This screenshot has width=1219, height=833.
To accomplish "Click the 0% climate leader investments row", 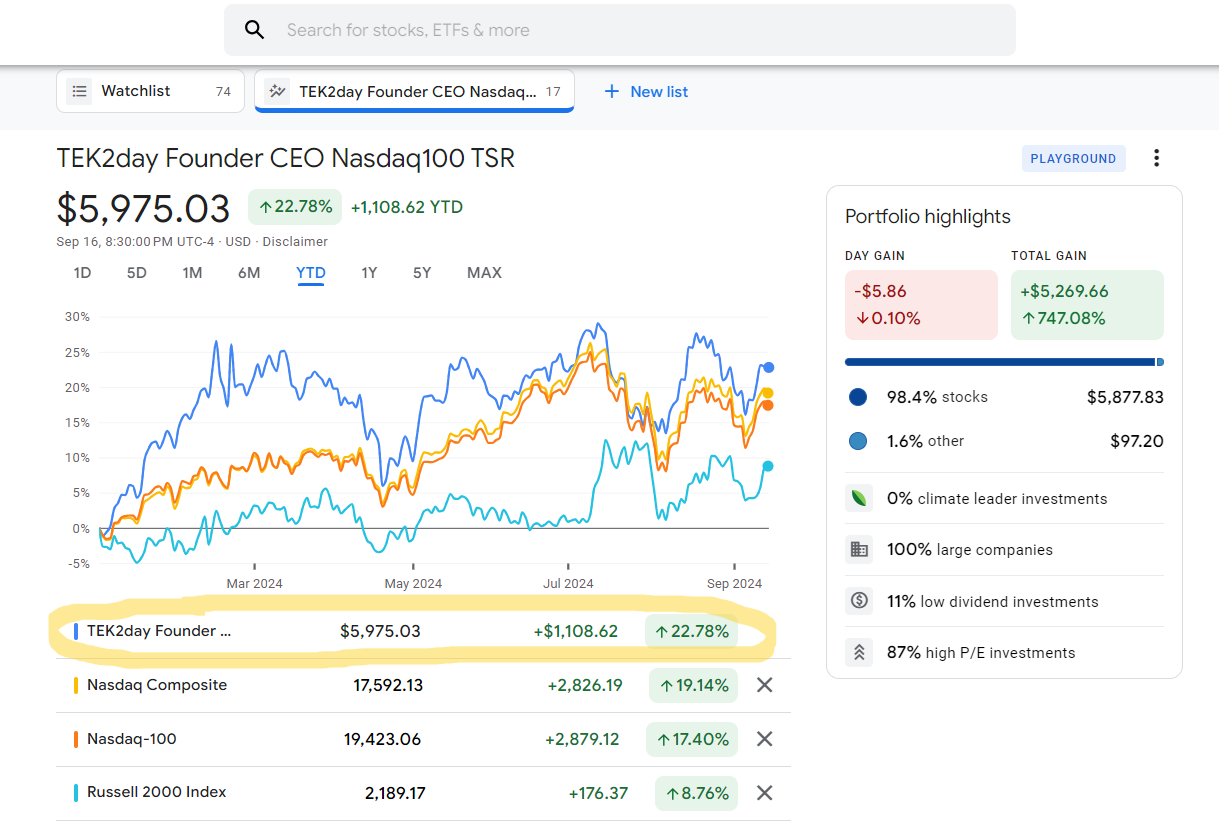I will coord(1004,498).
